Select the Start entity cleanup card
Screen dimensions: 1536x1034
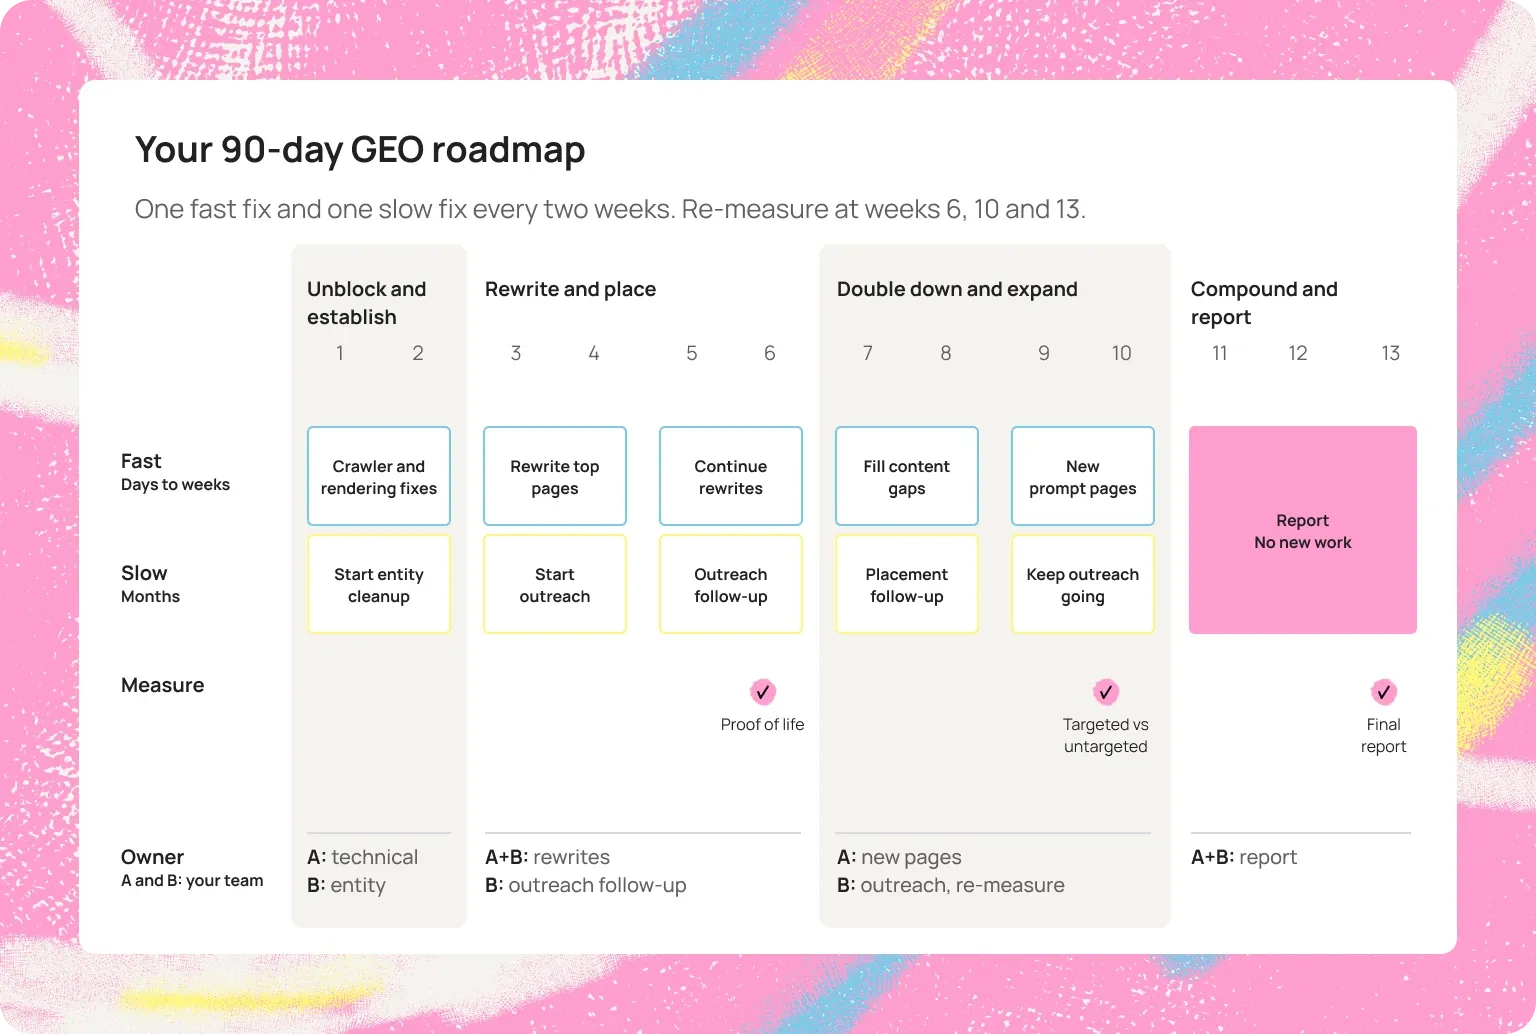point(379,584)
